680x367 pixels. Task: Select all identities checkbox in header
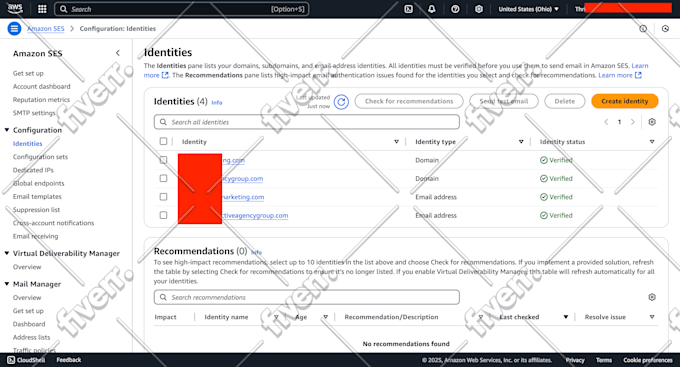pos(163,141)
